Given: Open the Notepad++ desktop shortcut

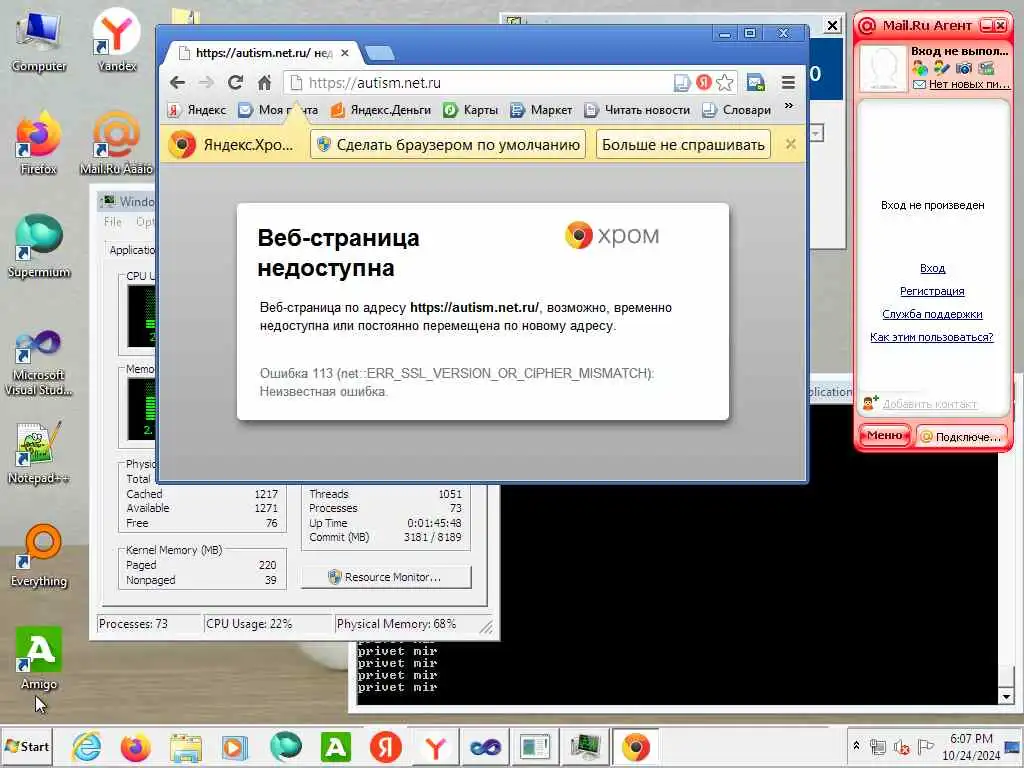Looking at the screenshot, I should [x=39, y=453].
